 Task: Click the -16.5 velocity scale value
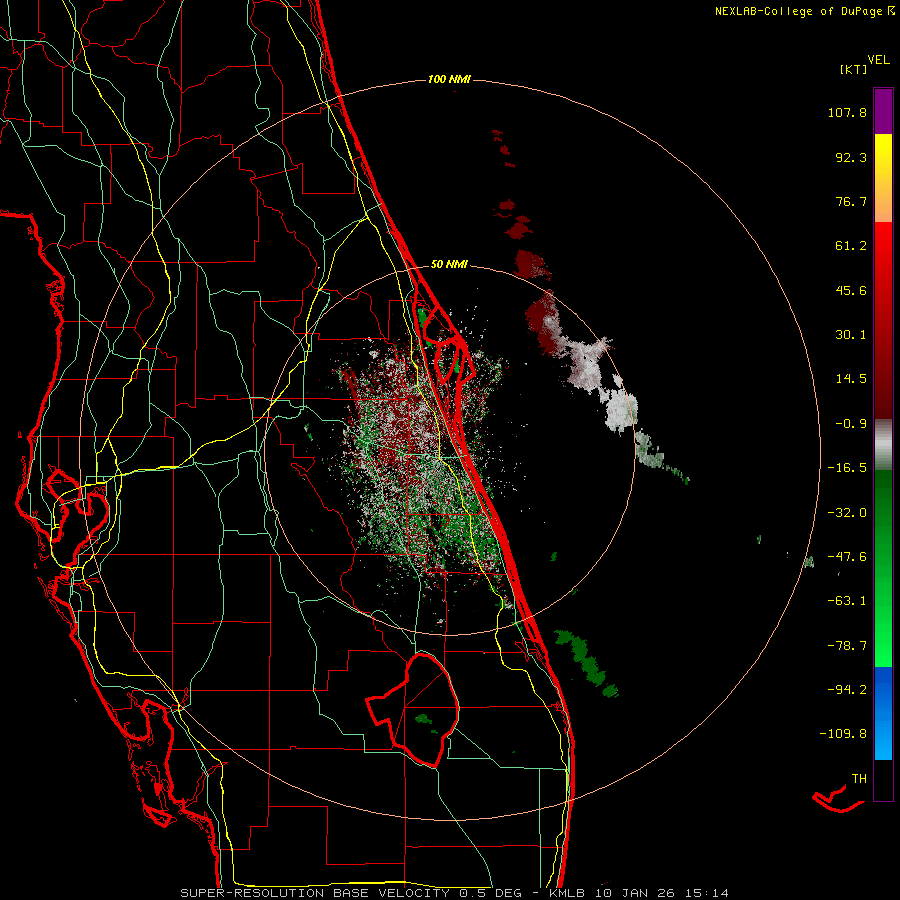coord(847,468)
